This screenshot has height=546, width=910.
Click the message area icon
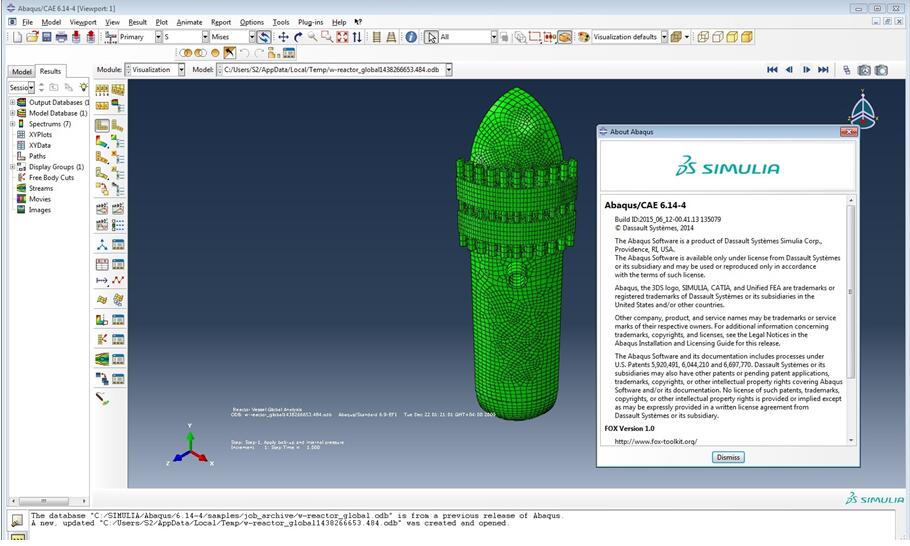[17, 520]
